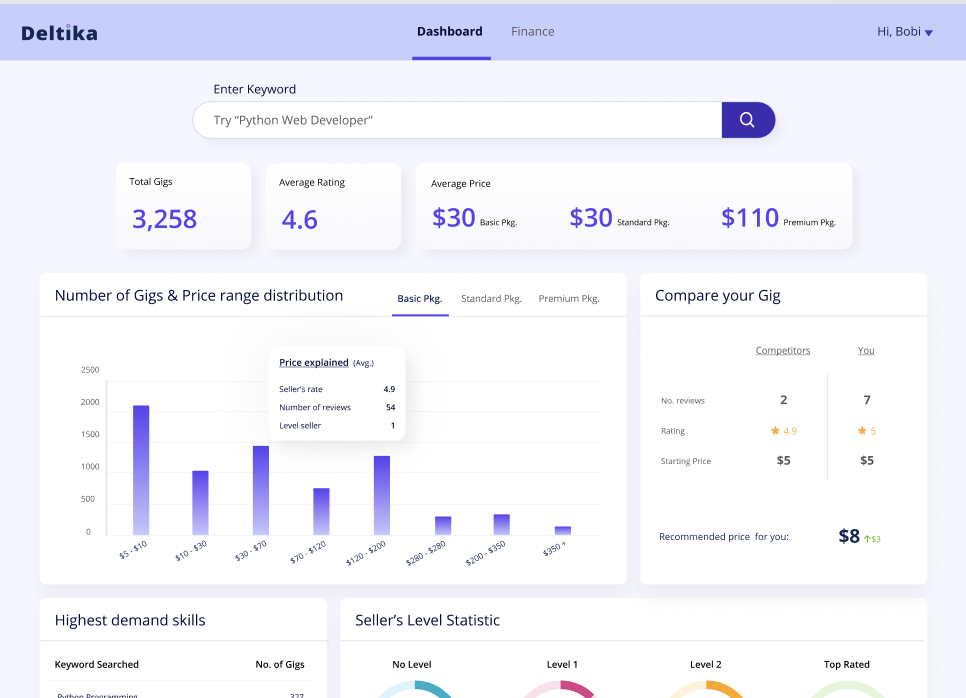Click the $120 - $200 price bar
Image resolution: width=966 pixels, height=698 pixels.
382,495
